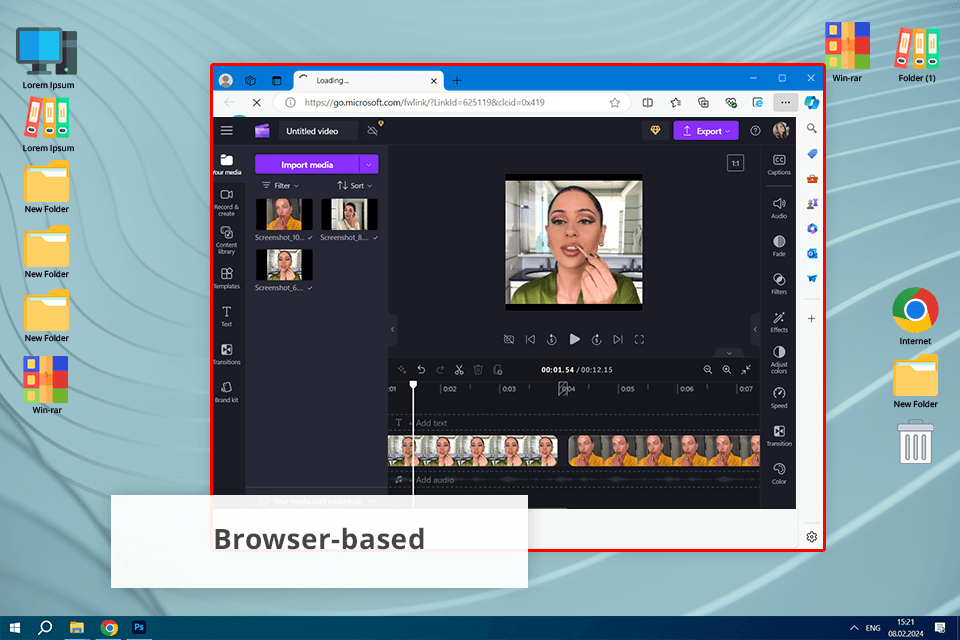Add page to favorites with star icon
The width and height of the screenshot is (960, 640).
coord(615,102)
